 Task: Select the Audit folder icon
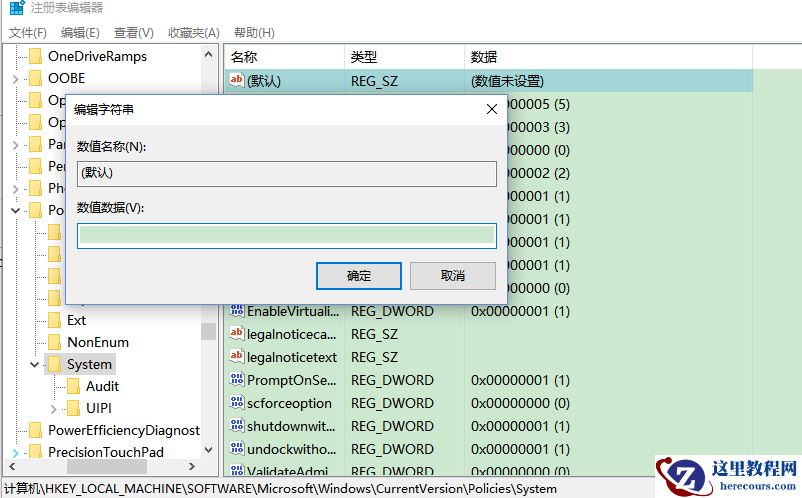click(x=73, y=386)
